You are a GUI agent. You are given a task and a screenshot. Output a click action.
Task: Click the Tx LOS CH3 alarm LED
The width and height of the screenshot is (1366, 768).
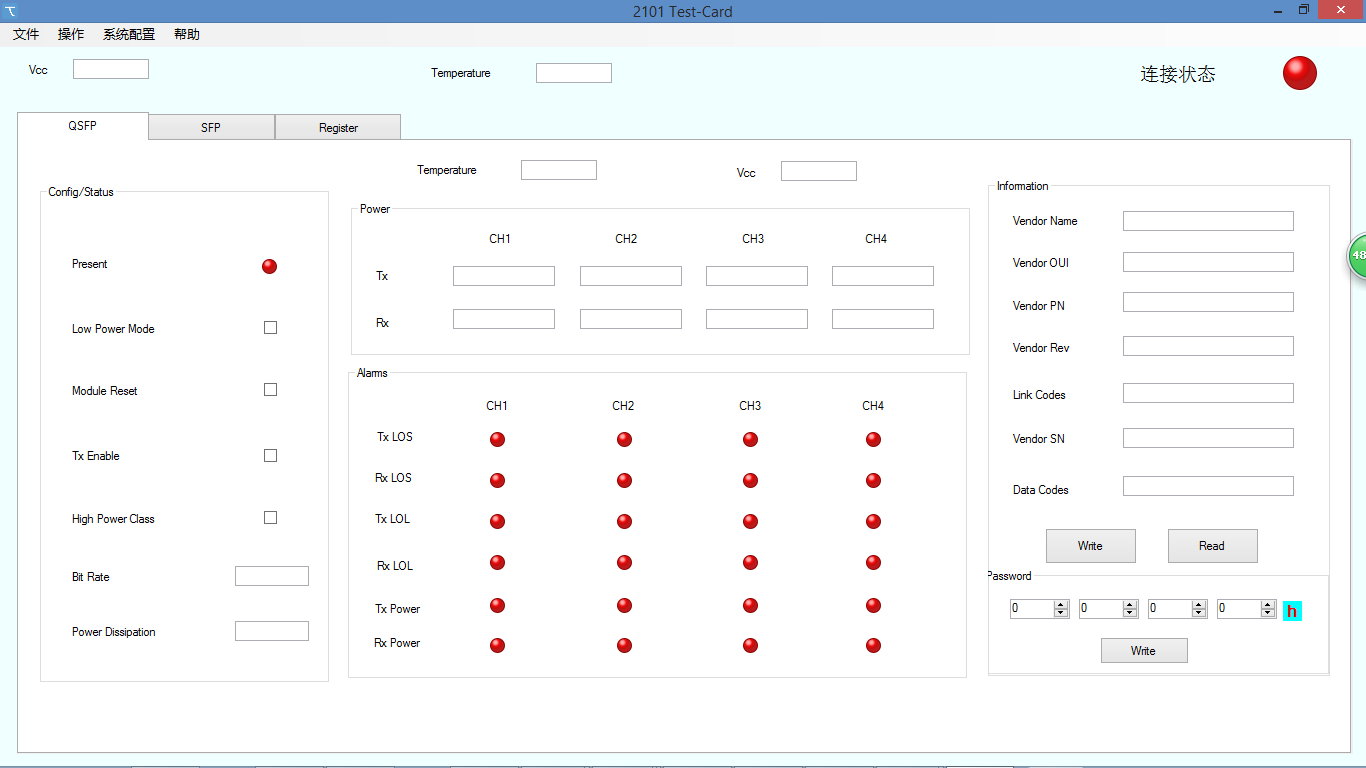tap(750, 439)
